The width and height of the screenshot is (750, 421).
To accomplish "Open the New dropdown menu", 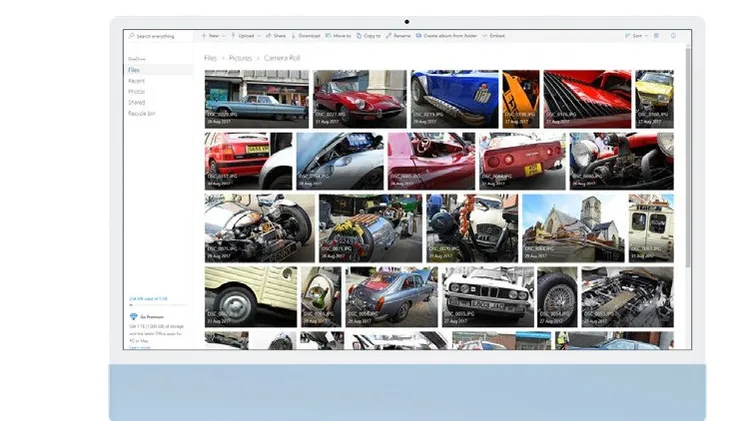I will [x=213, y=36].
